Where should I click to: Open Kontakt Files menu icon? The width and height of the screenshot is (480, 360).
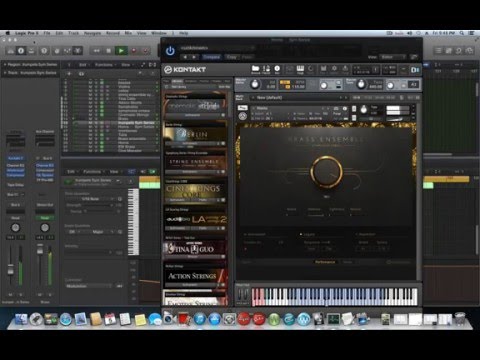point(323,69)
